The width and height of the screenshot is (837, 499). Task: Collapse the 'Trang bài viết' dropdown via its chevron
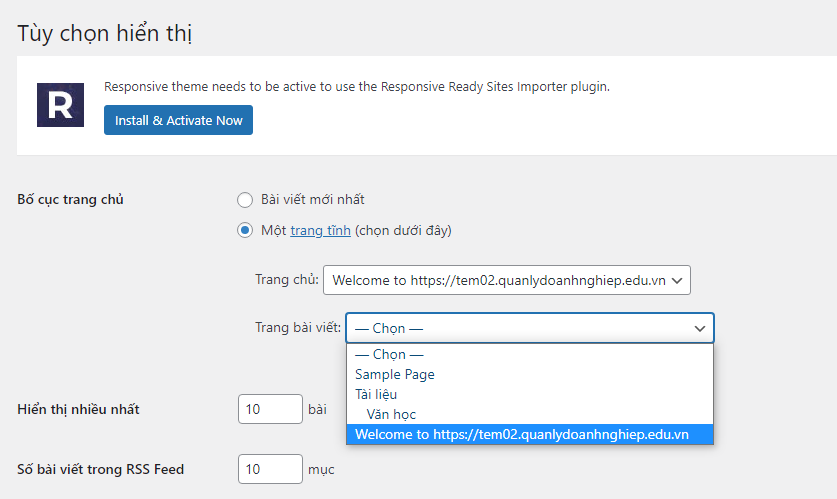699,328
